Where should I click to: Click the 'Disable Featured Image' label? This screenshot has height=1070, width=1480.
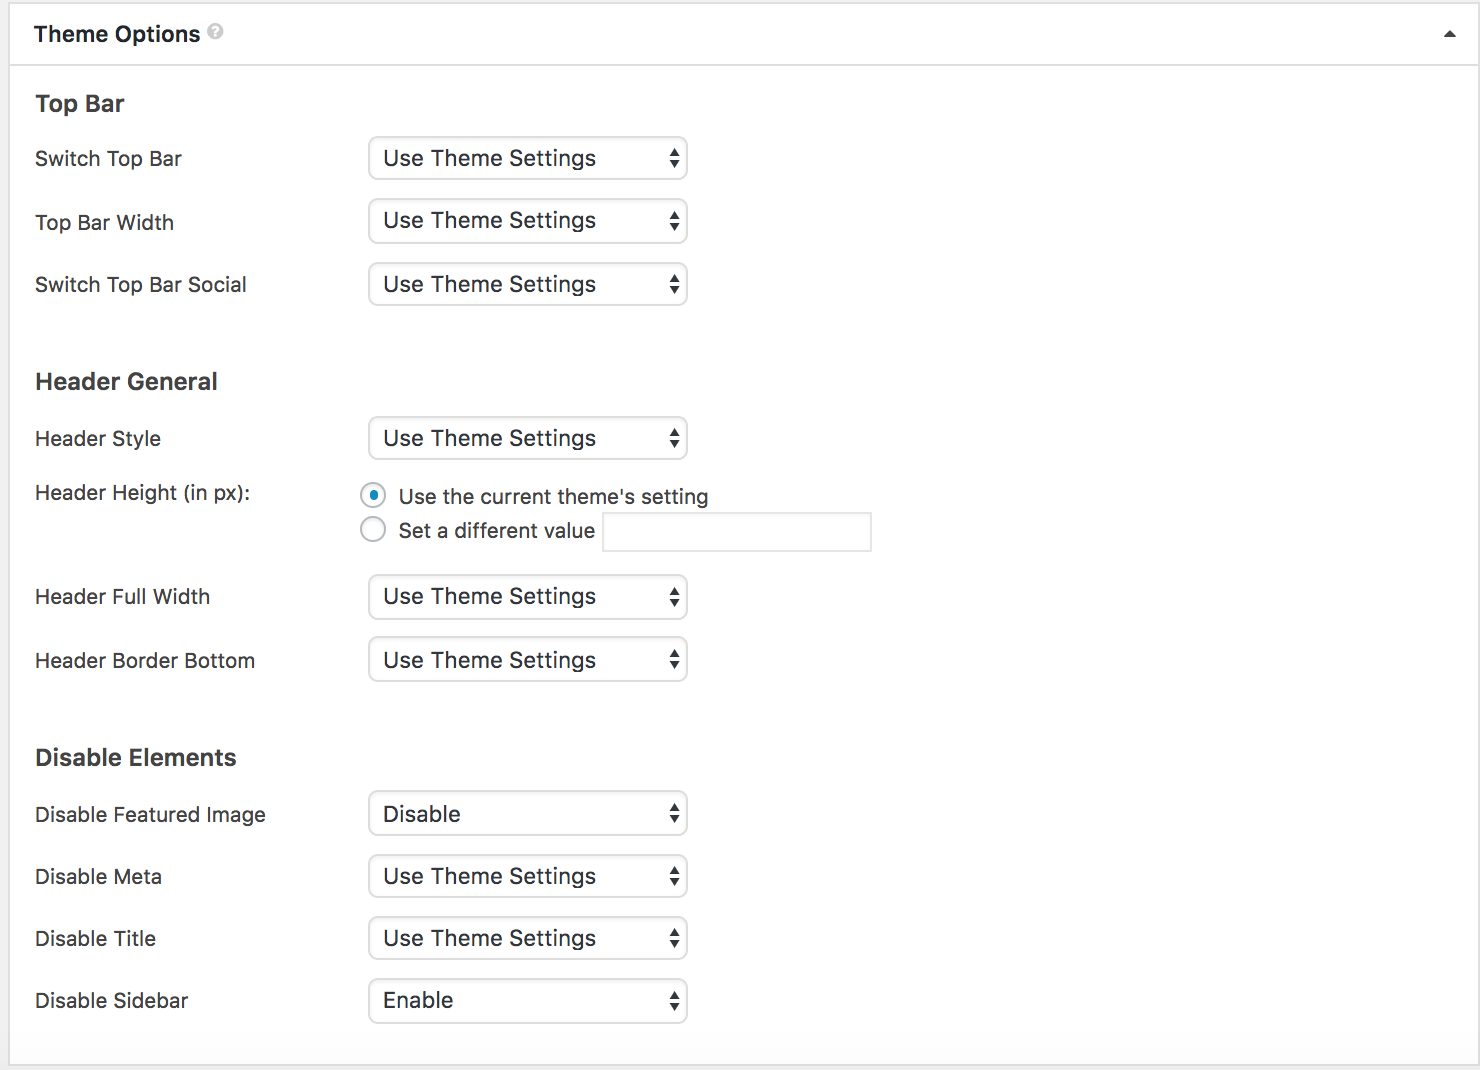150,815
